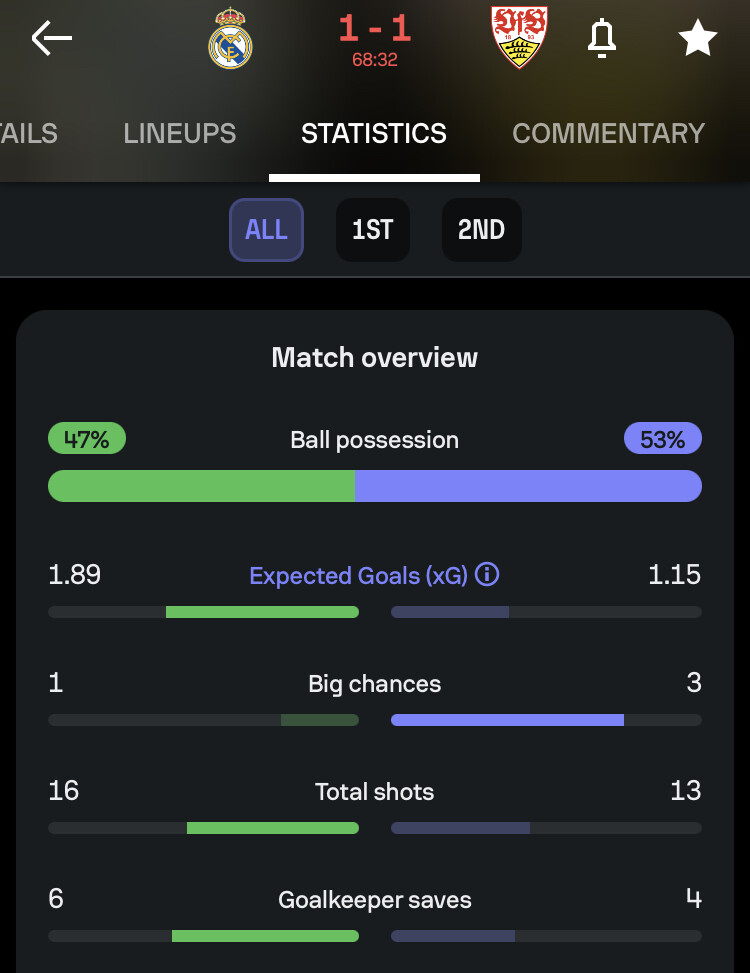
Task: Select the Statistics tab
Action: [x=374, y=134]
